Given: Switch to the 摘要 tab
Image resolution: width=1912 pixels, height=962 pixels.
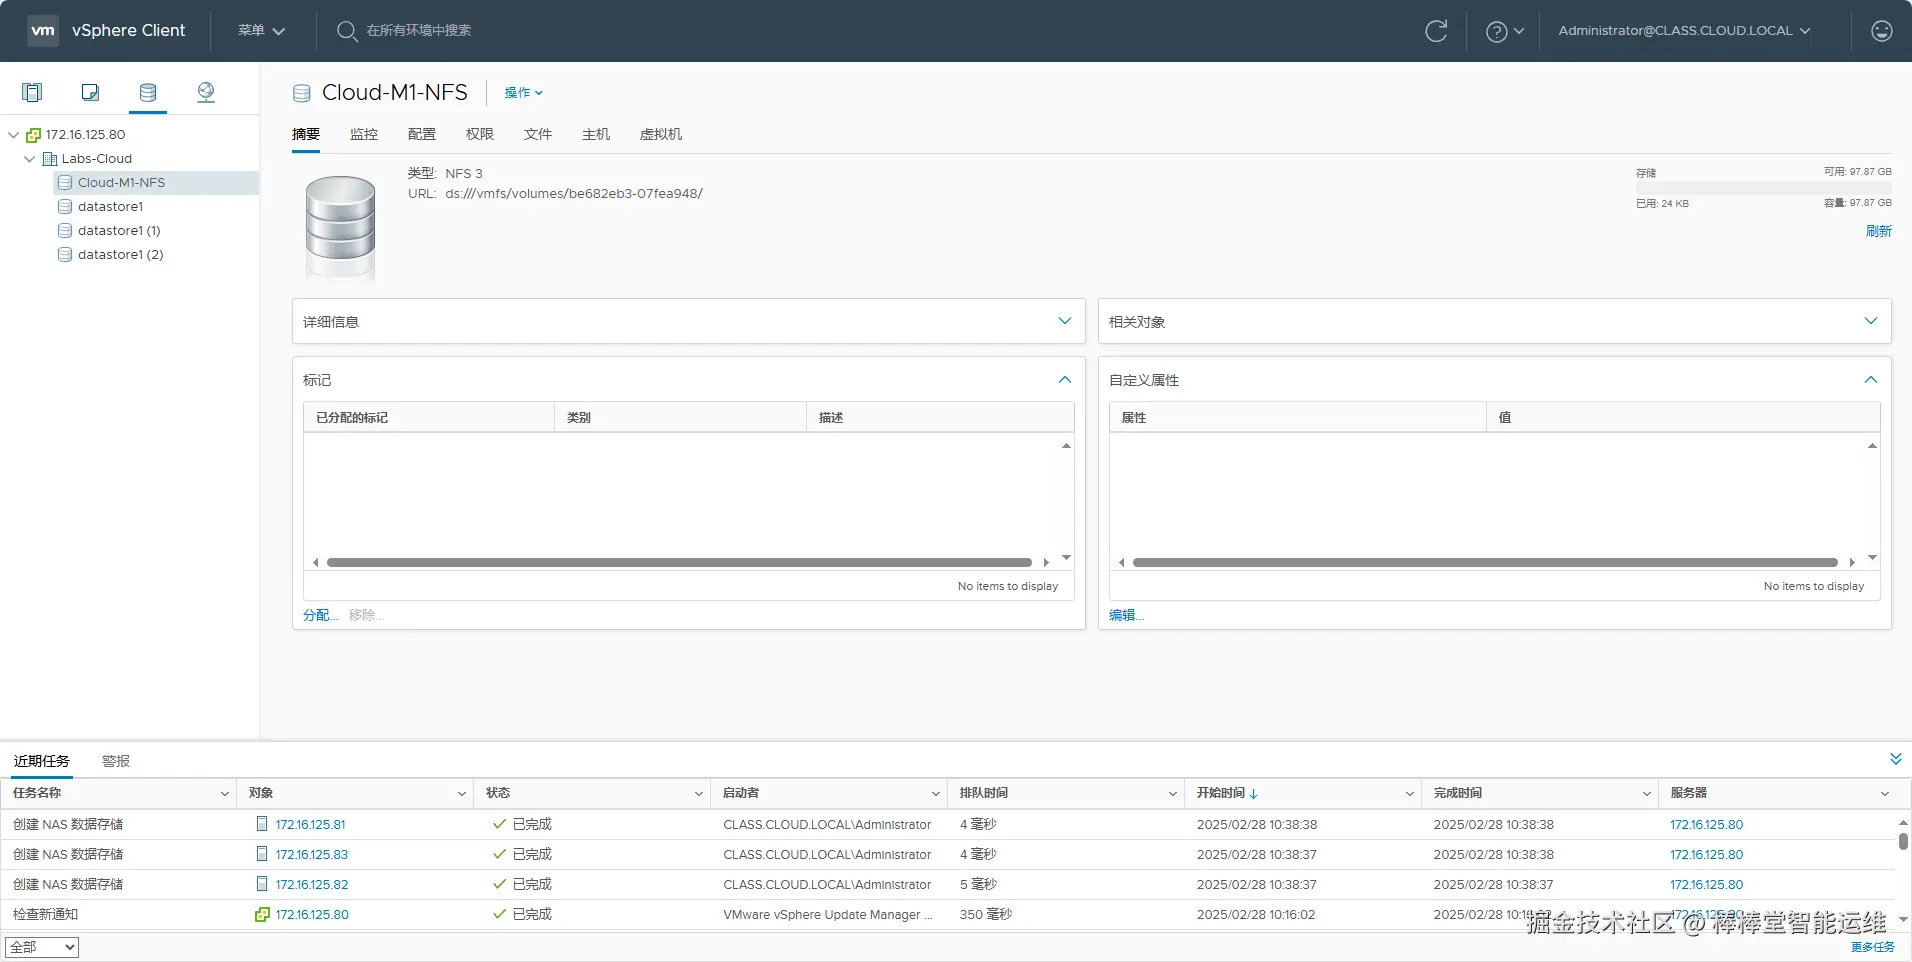Looking at the screenshot, I should pyautogui.click(x=306, y=134).
